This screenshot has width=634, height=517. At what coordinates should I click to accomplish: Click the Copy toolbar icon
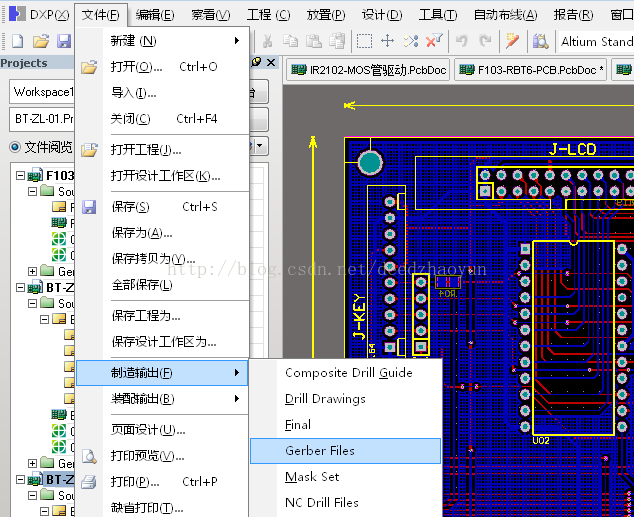coord(290,41)
